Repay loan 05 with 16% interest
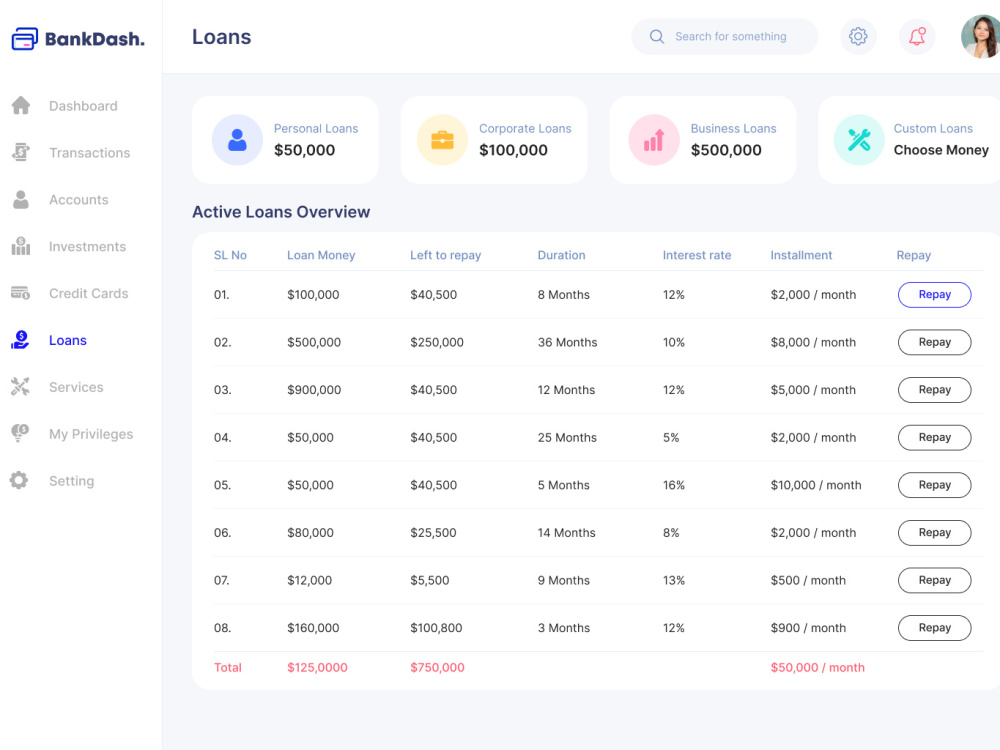The height and width of the screenshot is (750, 1000). click(934, 485)
